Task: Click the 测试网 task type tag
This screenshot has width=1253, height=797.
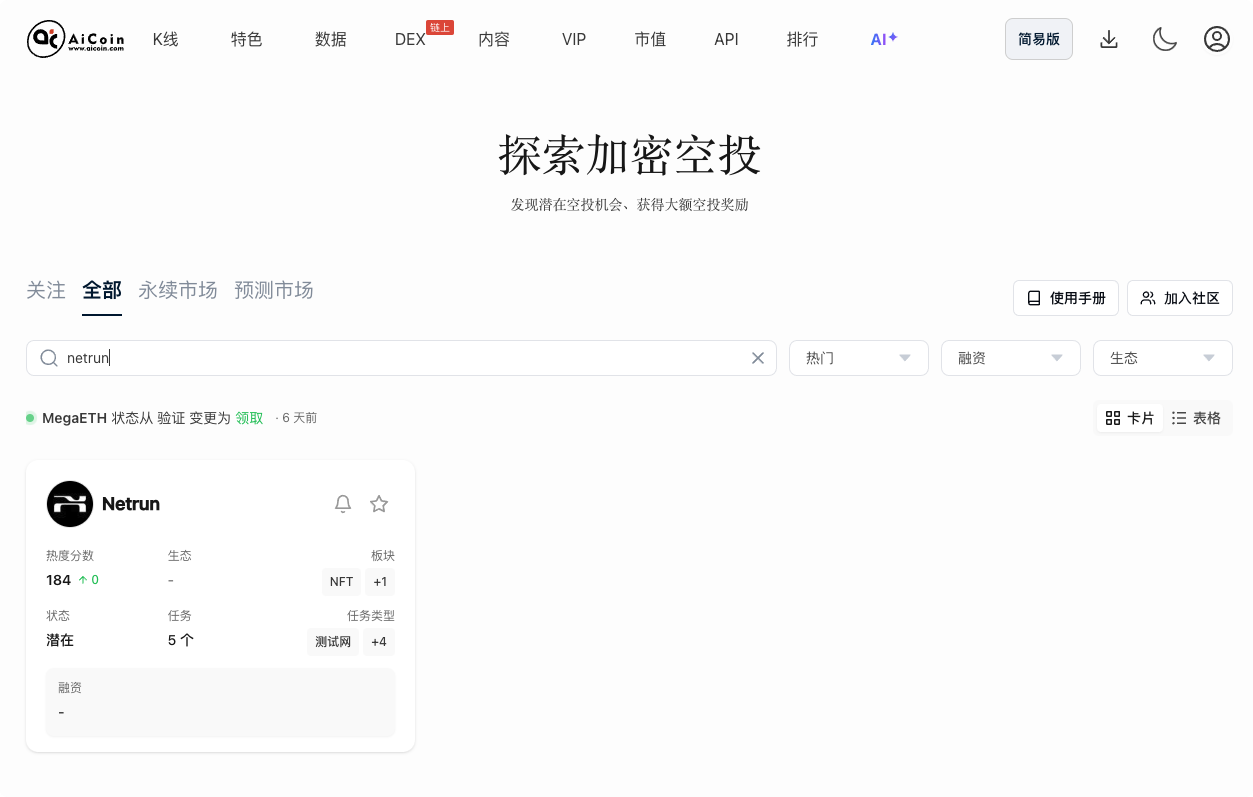Action: pyautogui.click(x=333, y=642)
